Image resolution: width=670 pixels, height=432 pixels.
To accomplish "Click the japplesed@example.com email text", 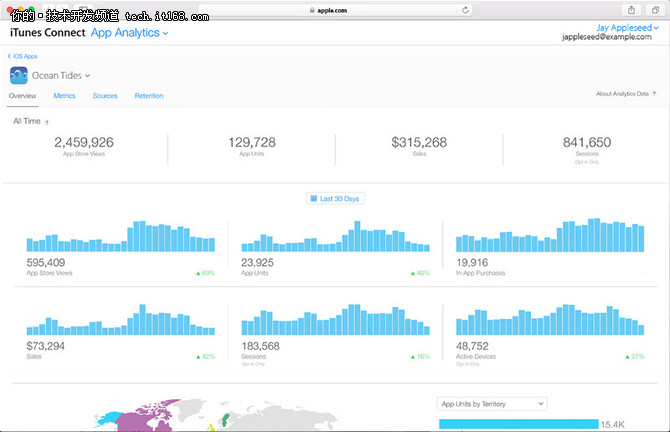I will pos(607,37).
